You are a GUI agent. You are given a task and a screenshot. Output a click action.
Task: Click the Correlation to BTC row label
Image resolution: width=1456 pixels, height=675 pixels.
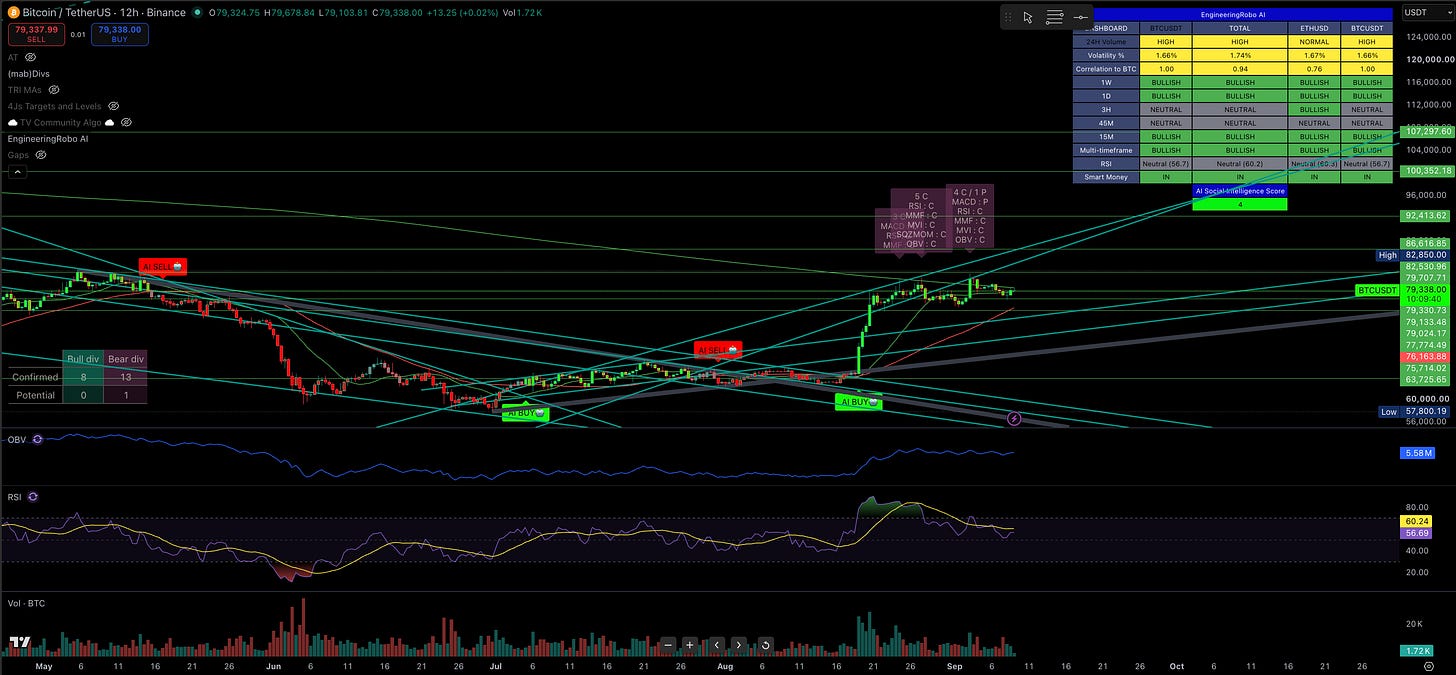point(1107,69)
